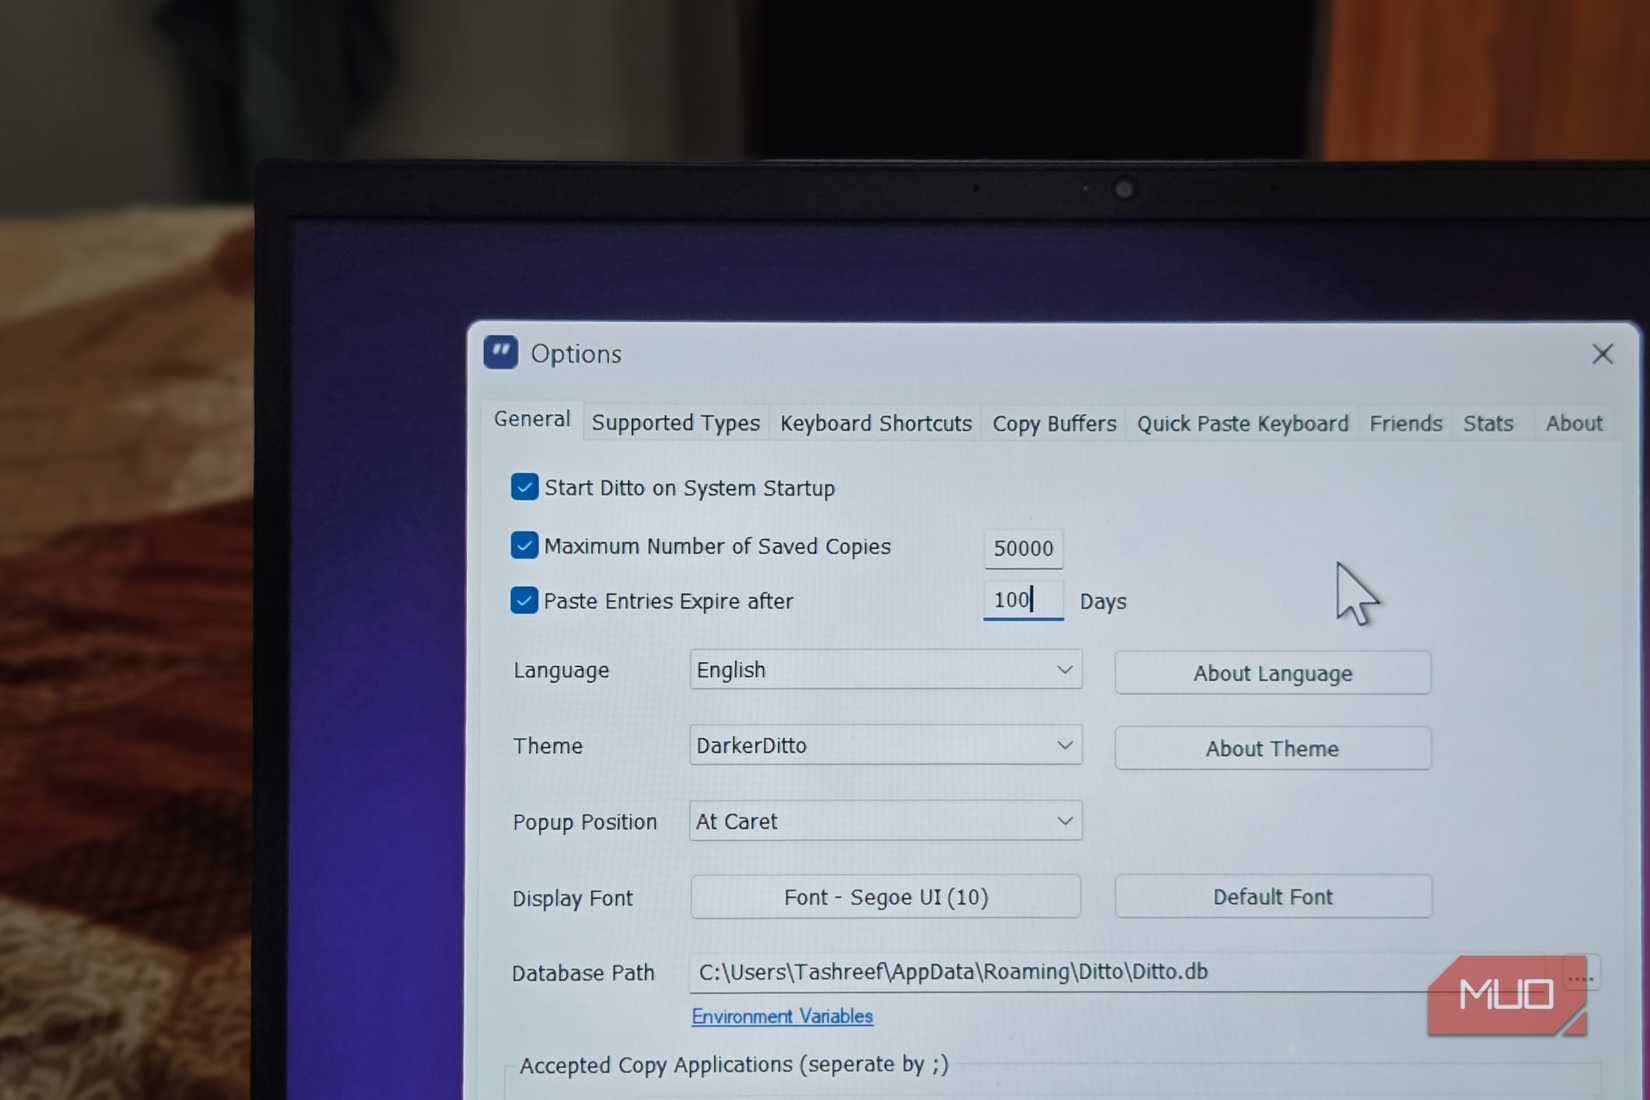Open the Popup Position dropdown At Caret
The width and height of the screenshot is (1650, 1100).
pos(885,821)
